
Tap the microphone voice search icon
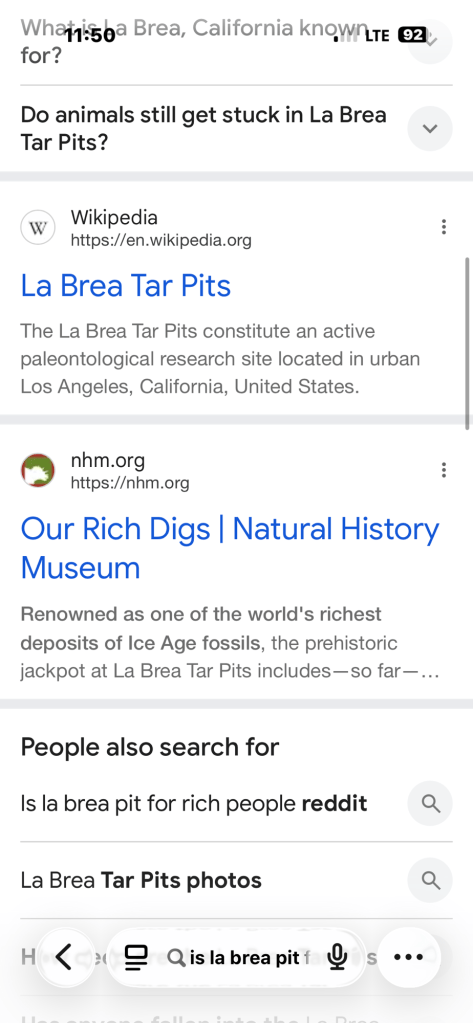point(337,957)
